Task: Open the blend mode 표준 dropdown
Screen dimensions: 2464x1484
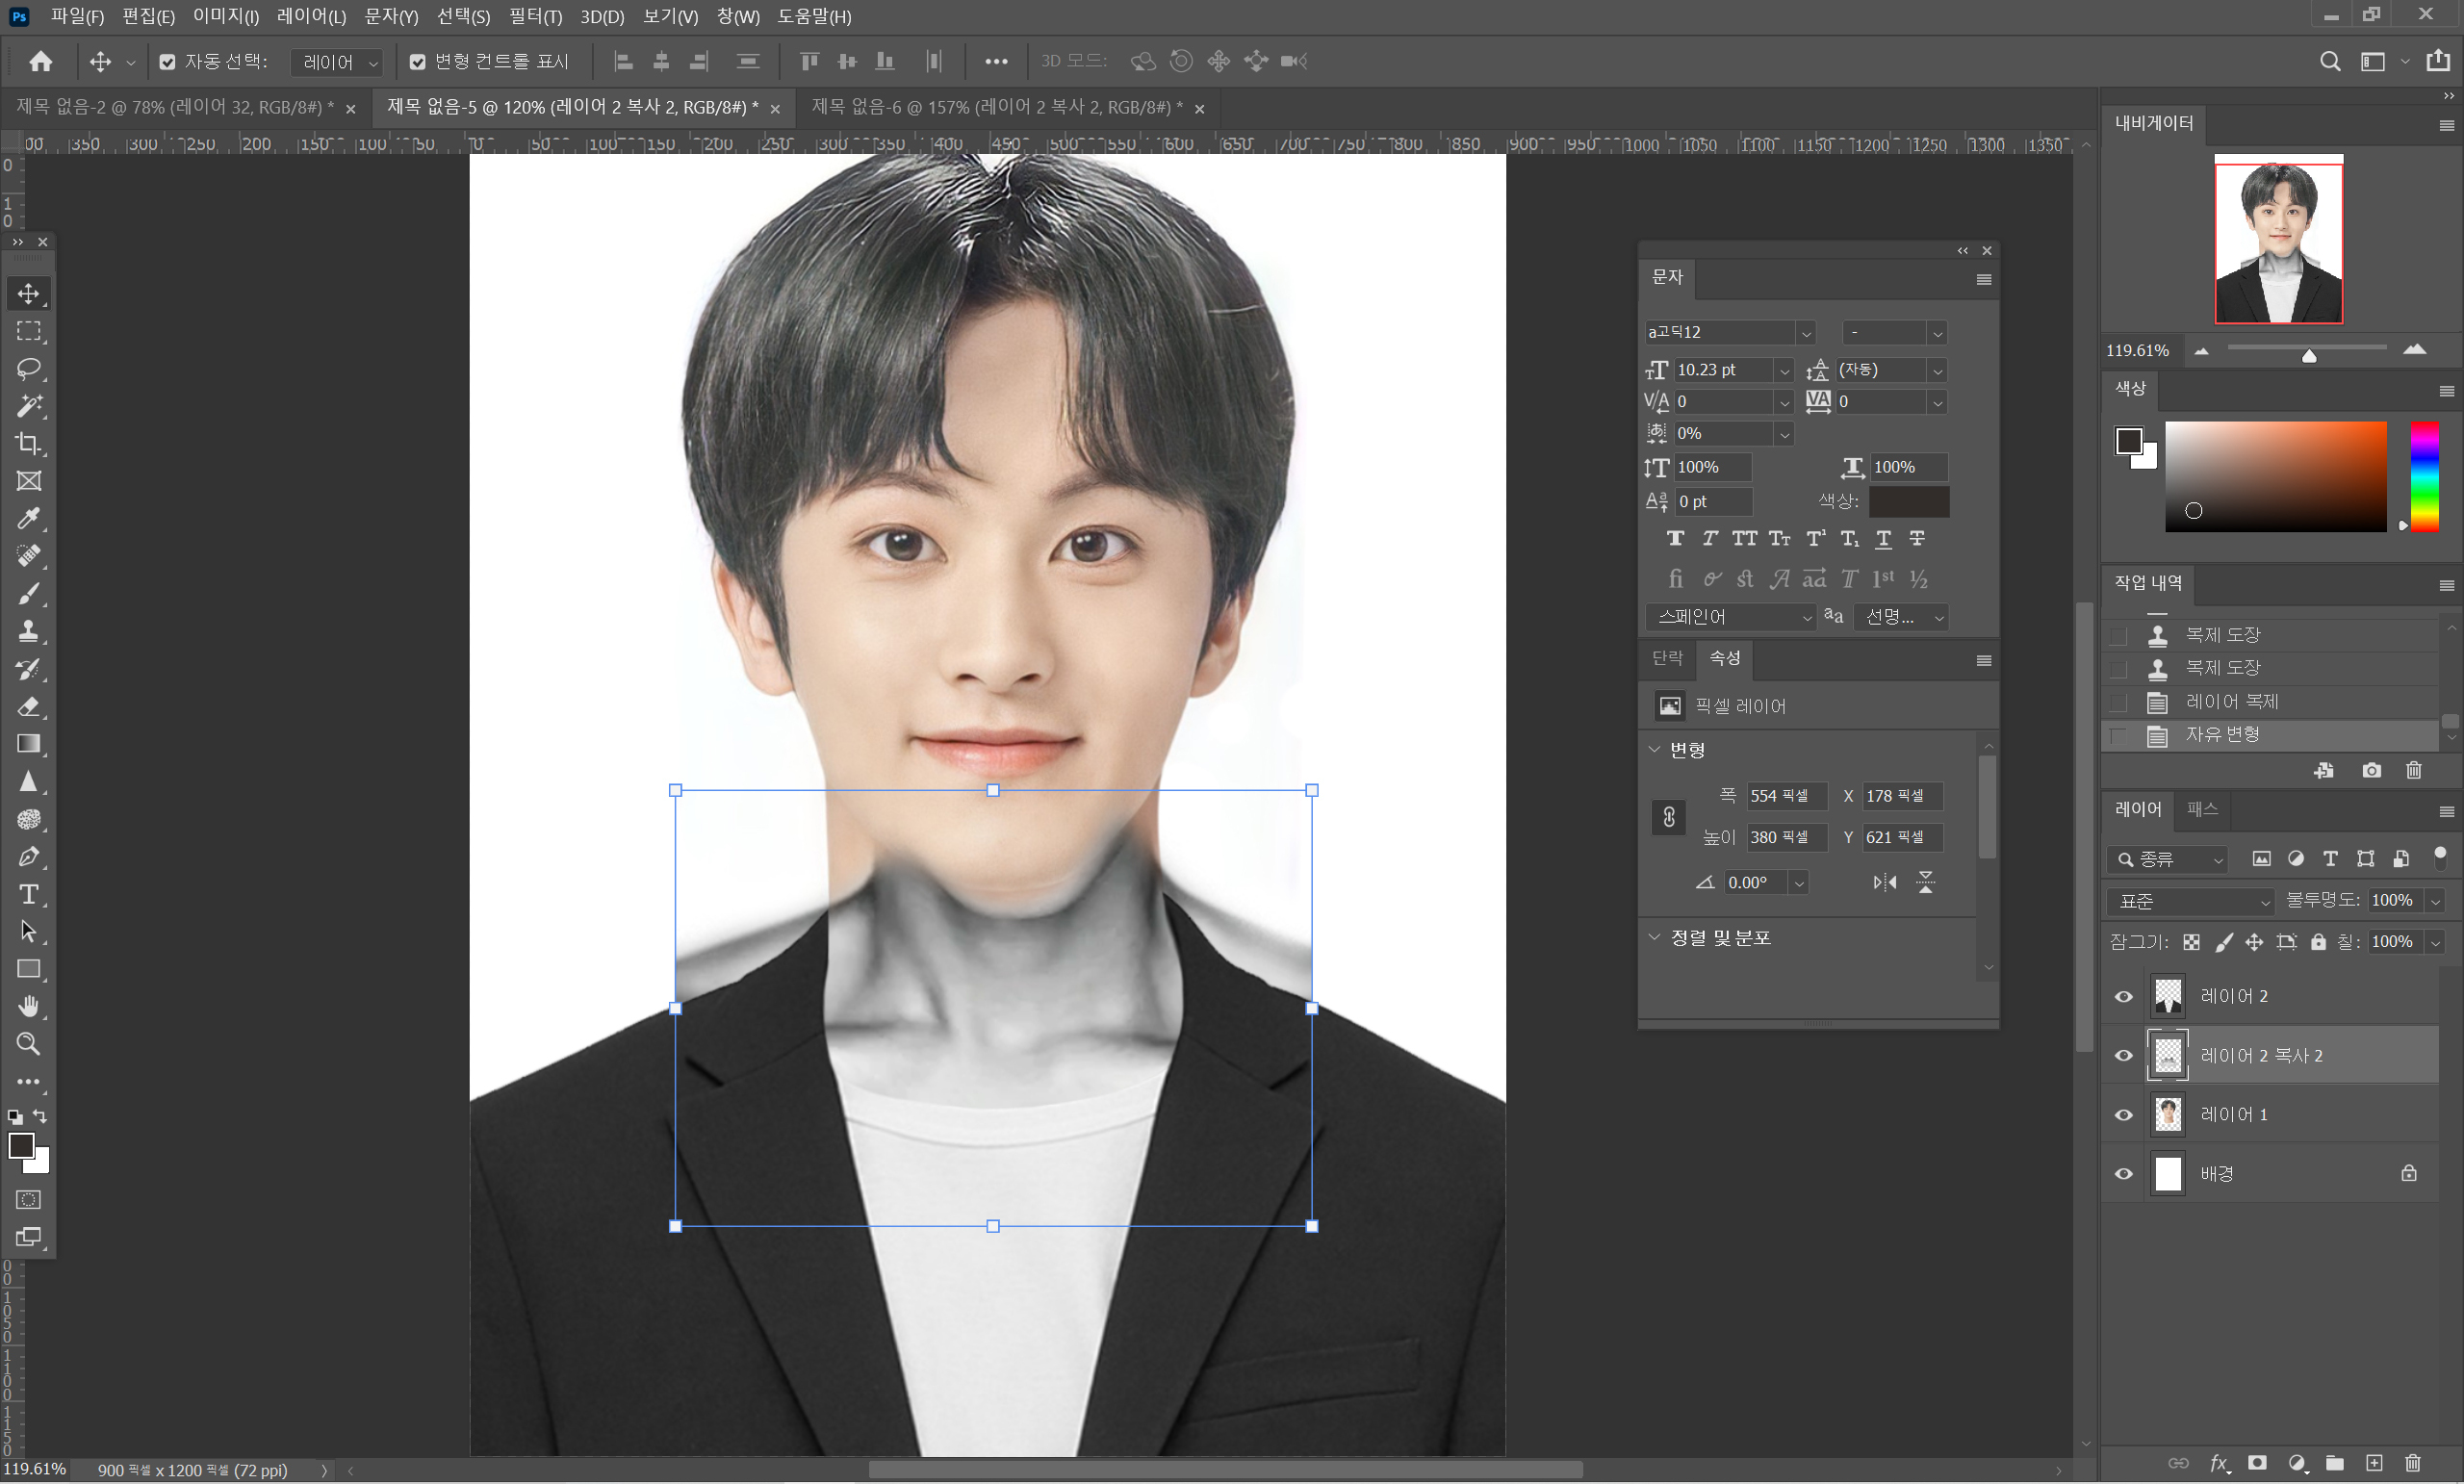Action: coord(2190,901)
